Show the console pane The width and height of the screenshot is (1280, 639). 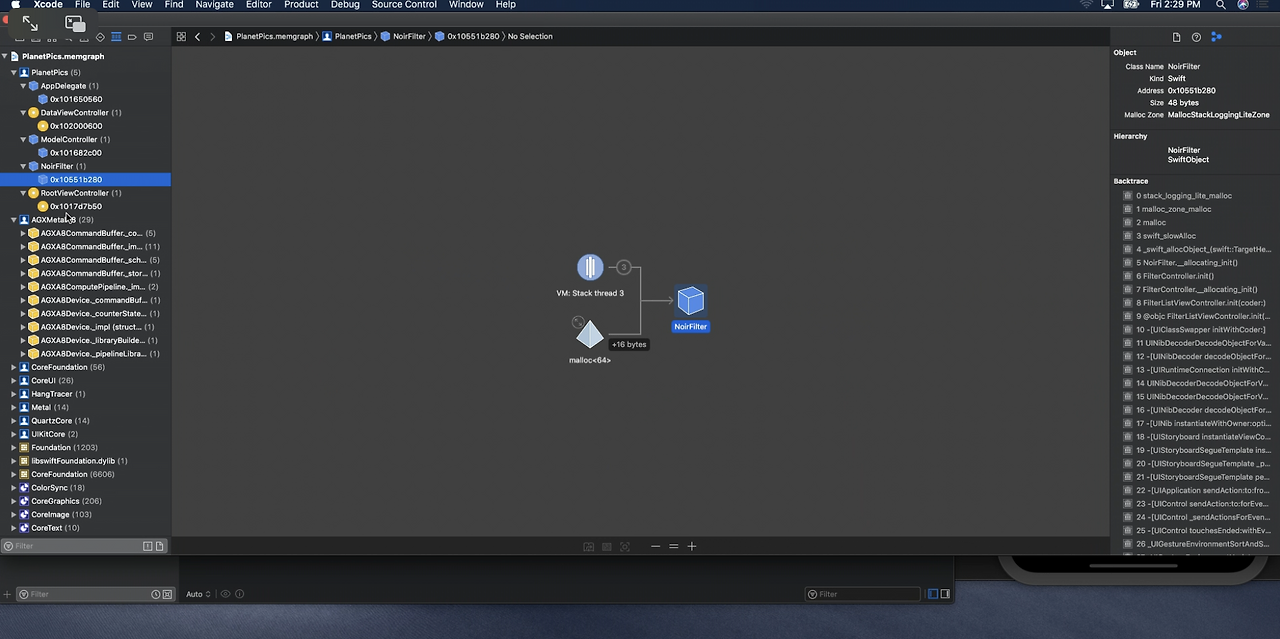(x=945, y=594)
